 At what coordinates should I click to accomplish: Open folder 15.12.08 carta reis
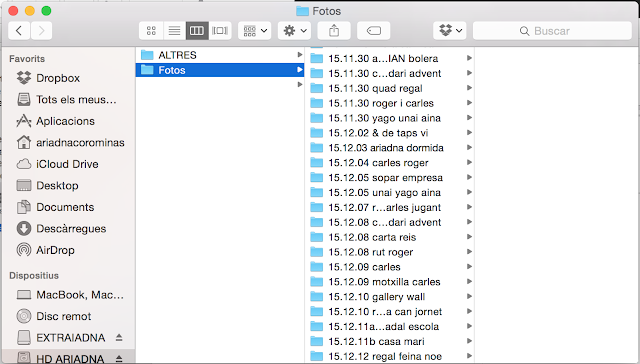[x=389, y=237]
